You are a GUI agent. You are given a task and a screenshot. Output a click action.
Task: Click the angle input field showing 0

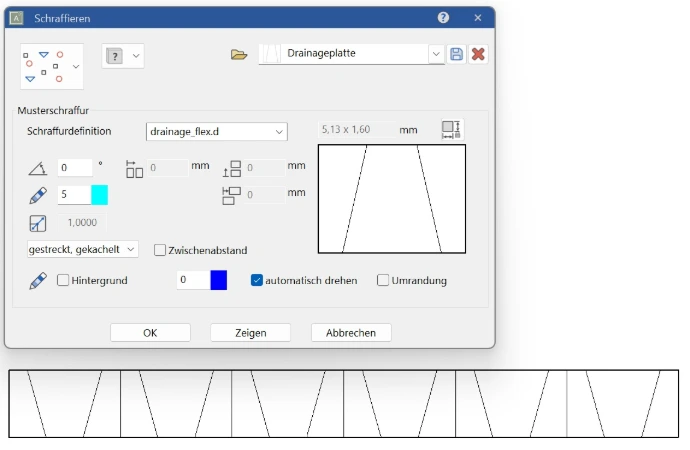point(74,168)
